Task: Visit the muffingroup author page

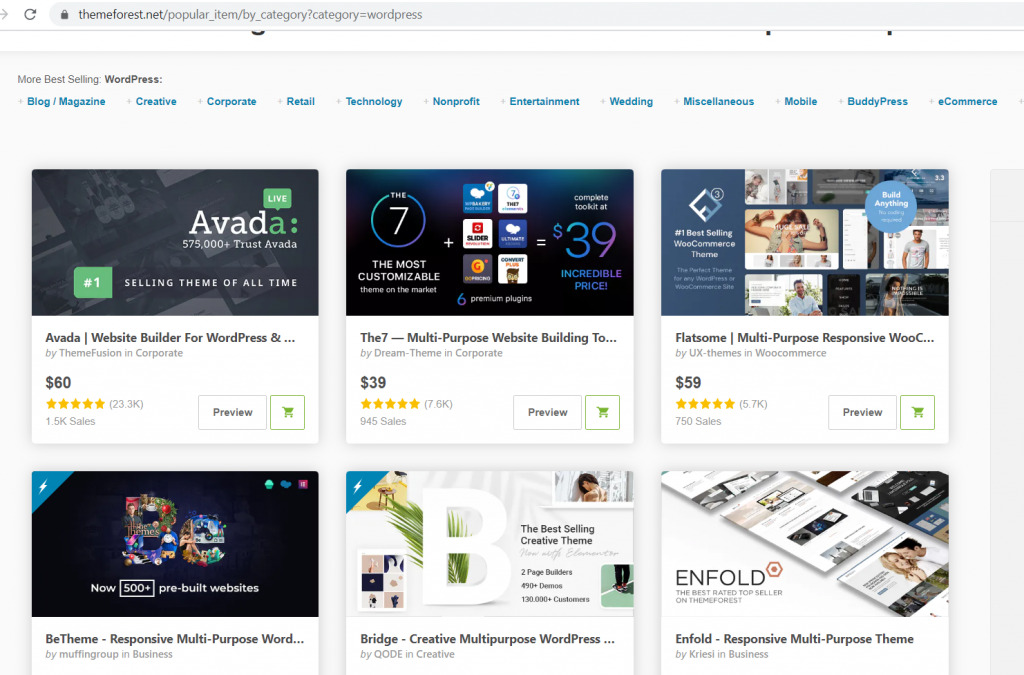Action: [x=88, y=654]
